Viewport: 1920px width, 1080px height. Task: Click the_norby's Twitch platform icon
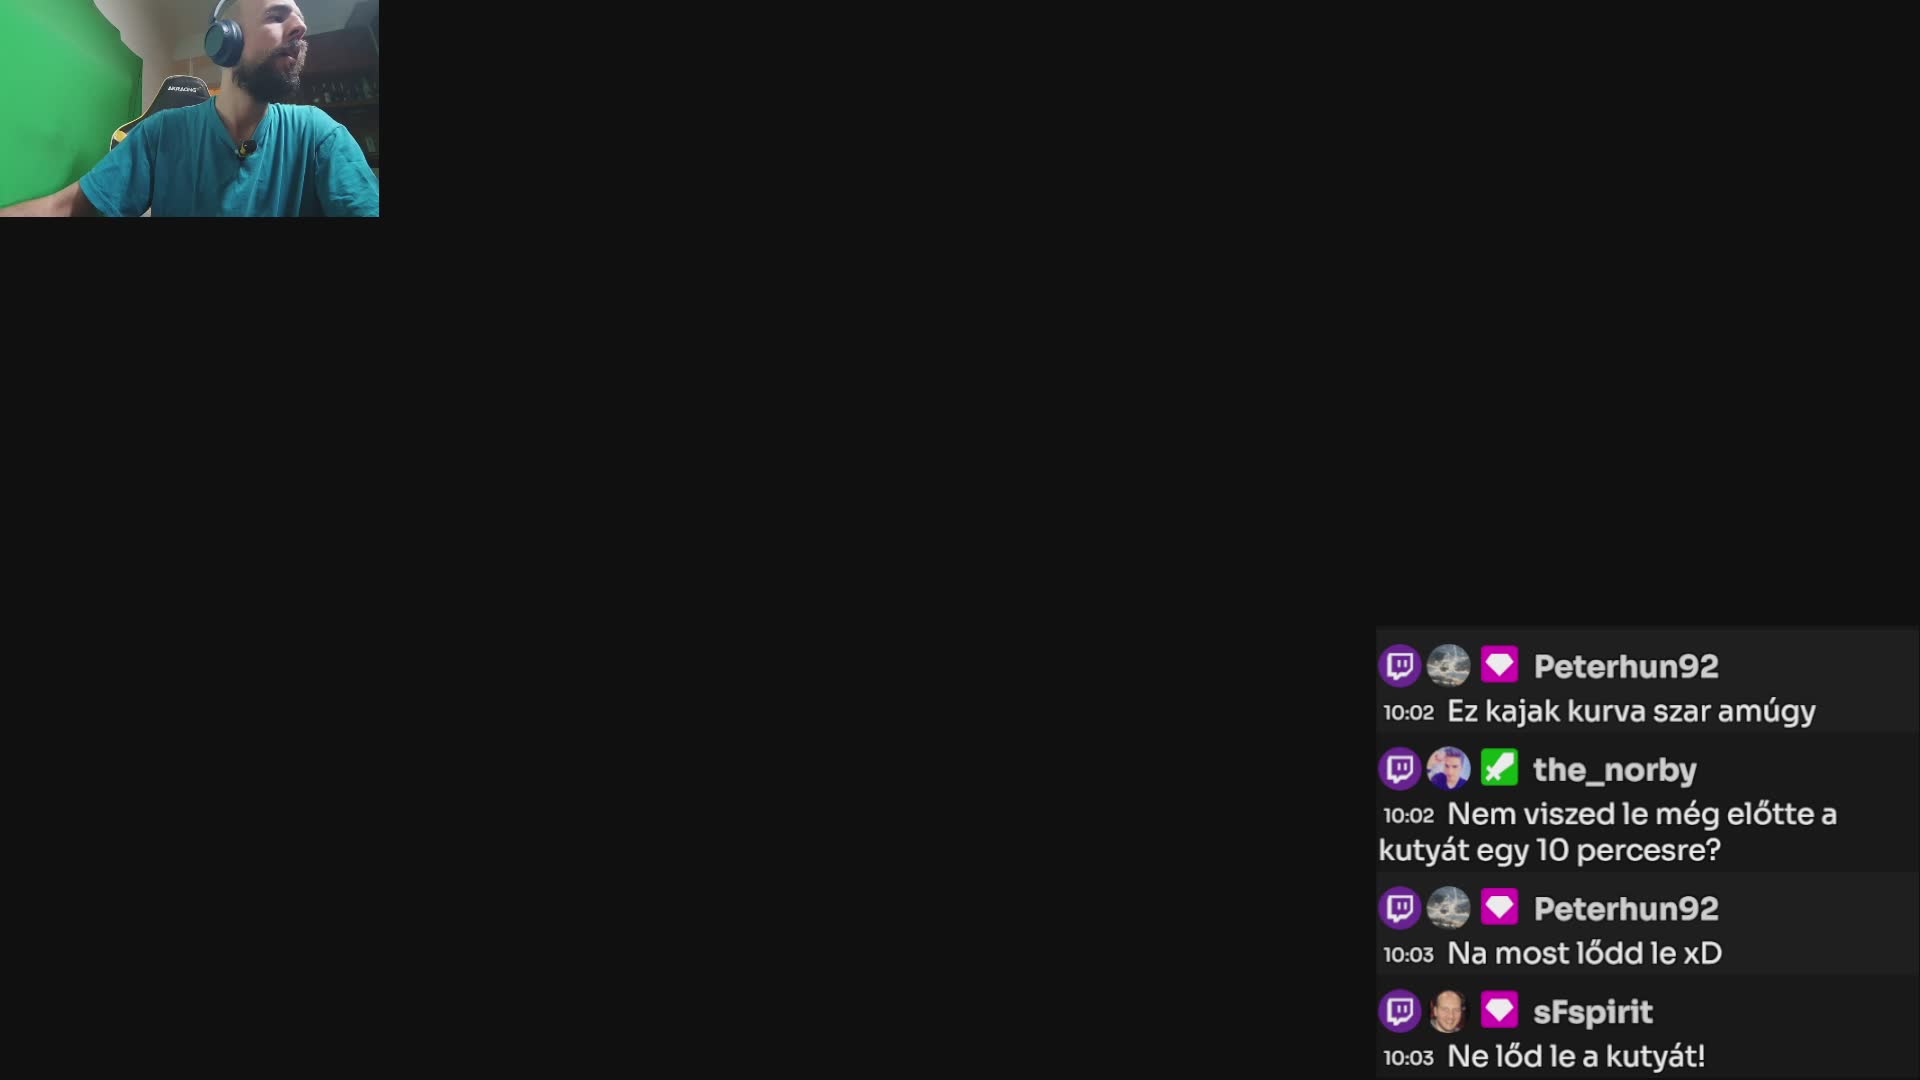tap(1400, 768)
